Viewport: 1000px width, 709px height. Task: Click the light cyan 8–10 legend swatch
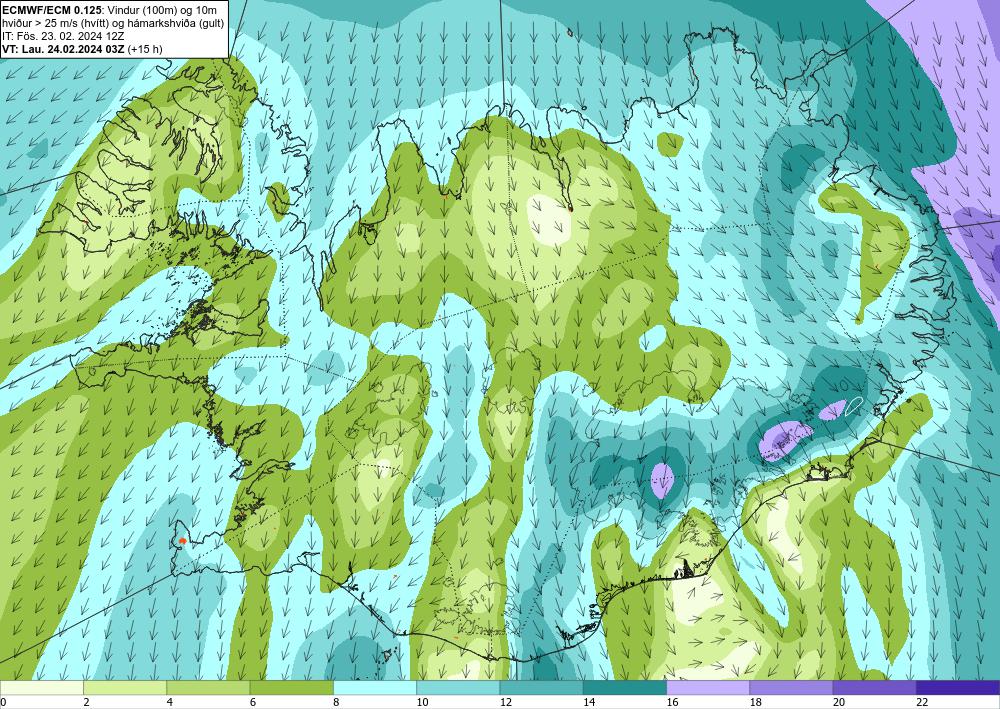tap(375, 687)
